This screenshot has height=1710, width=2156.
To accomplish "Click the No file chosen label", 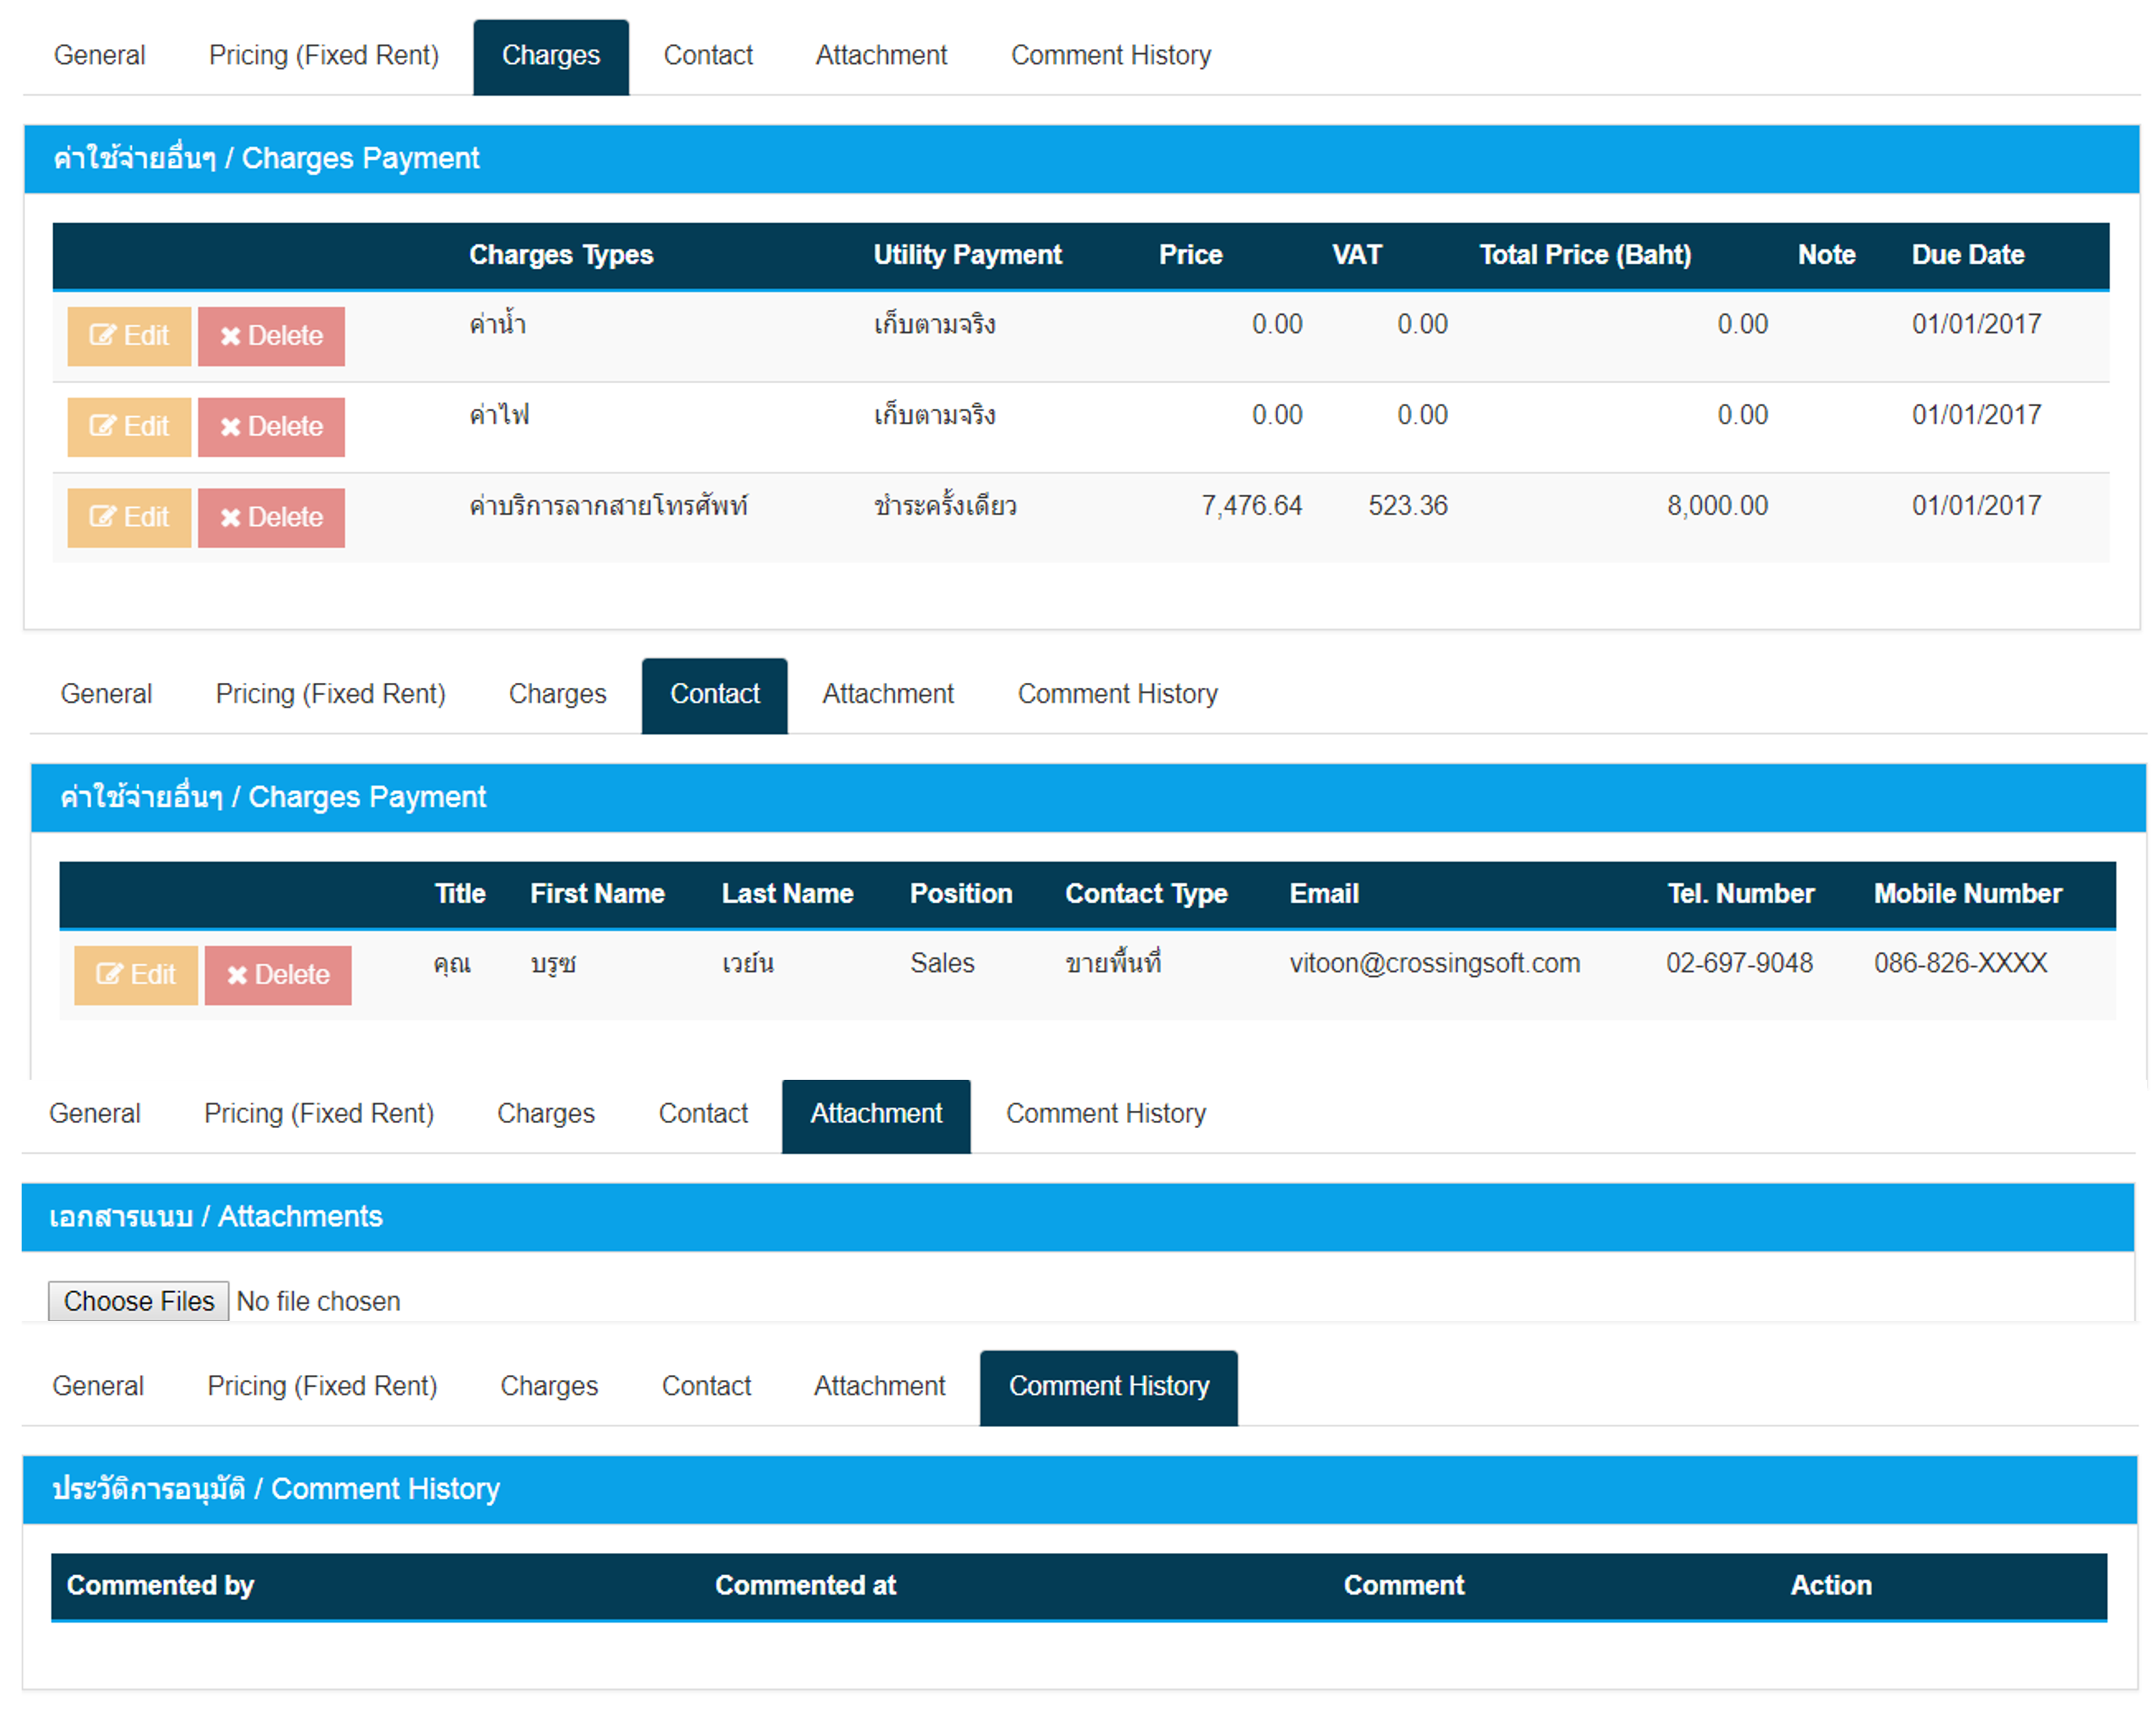I will point(318,1302).
